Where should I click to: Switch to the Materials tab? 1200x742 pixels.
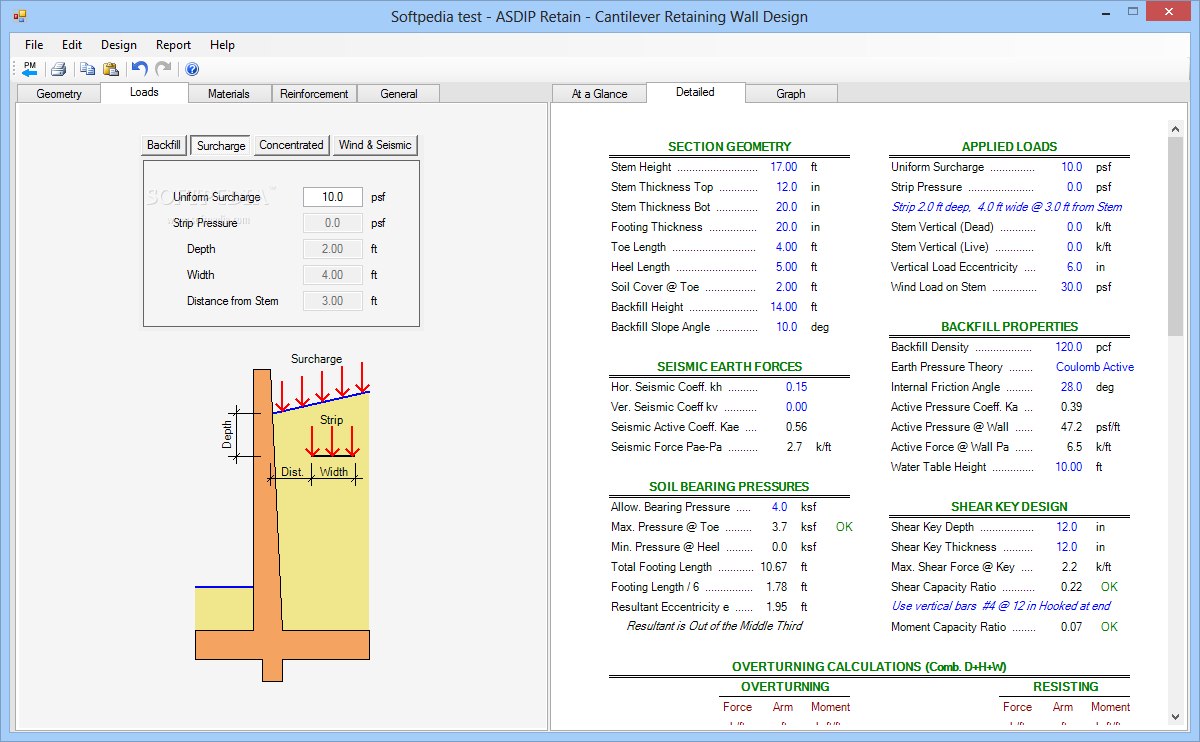coord(229,94)
